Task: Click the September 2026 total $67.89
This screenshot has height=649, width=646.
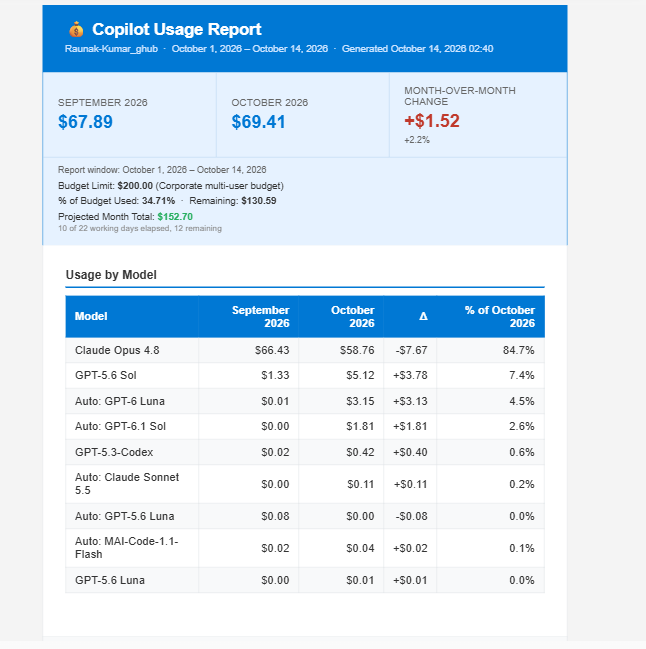Action: (85, 122)
